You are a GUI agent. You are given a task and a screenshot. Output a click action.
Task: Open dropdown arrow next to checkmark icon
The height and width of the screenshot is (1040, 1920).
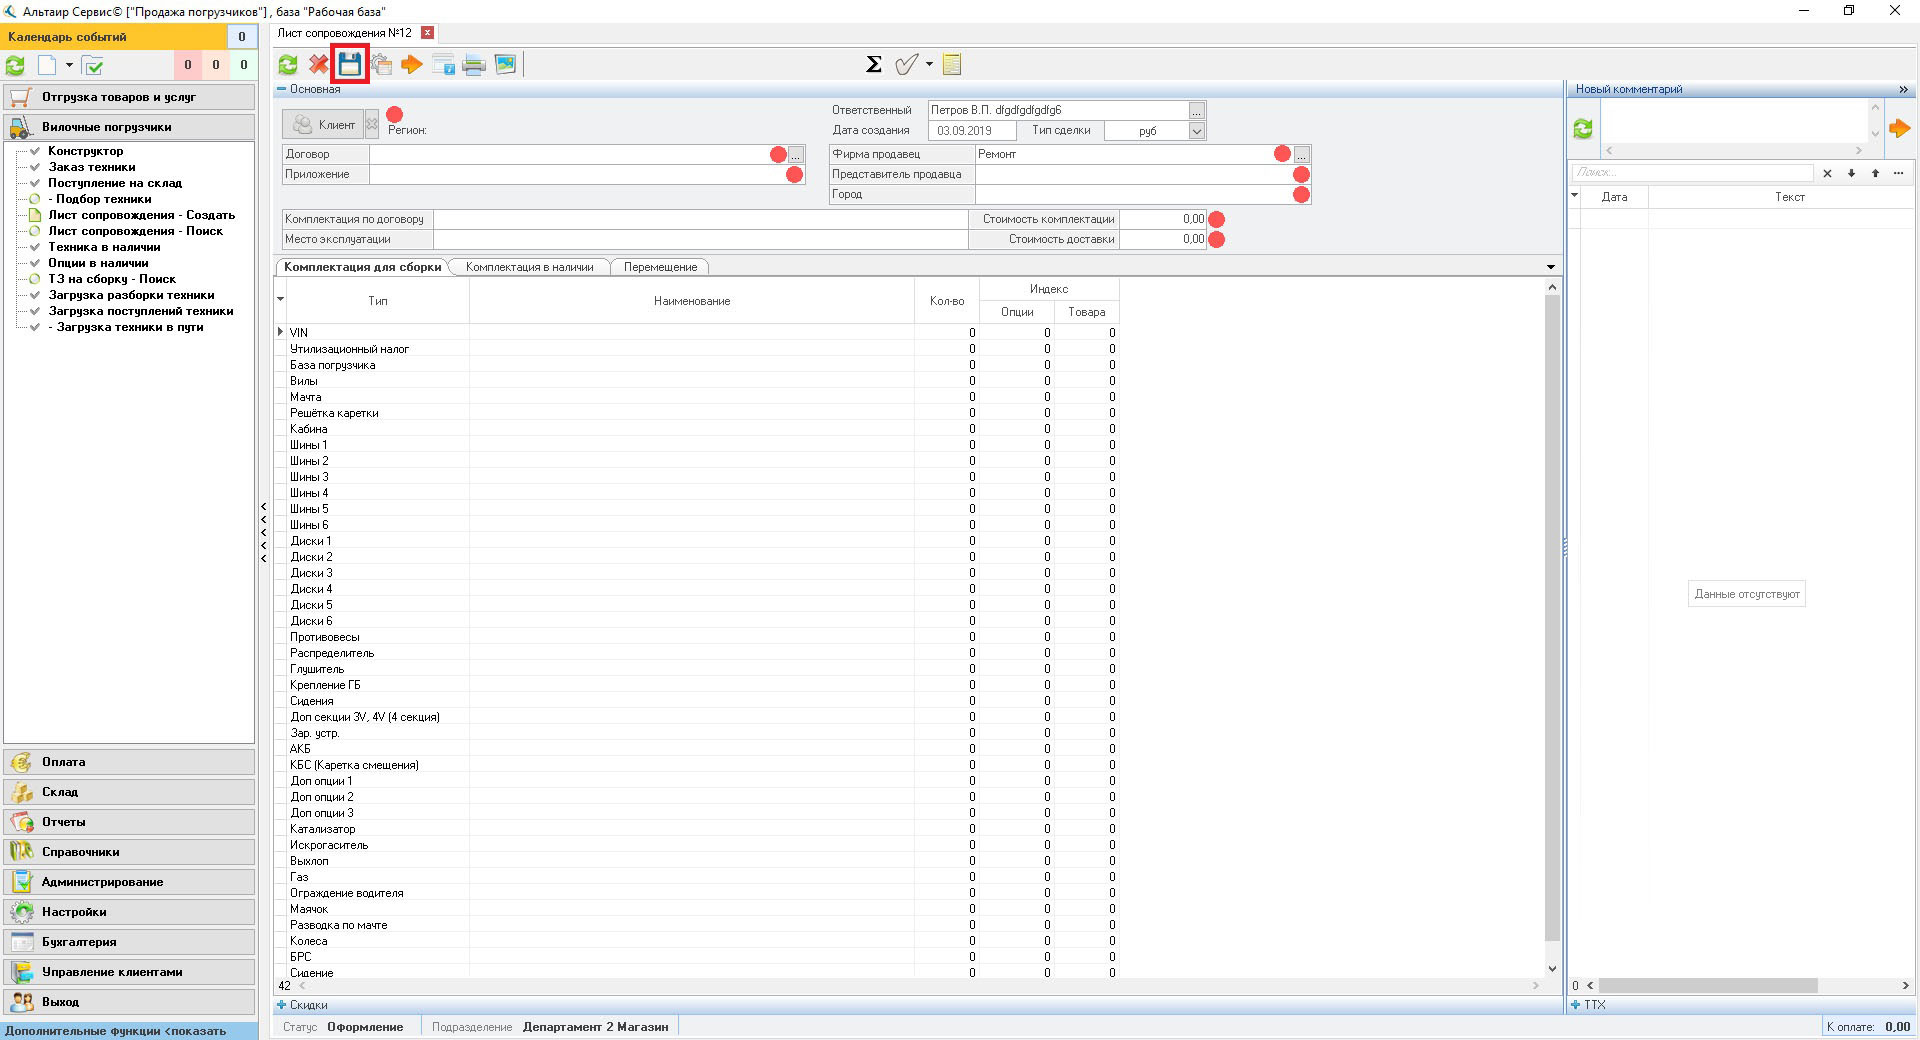pyautogui.click(x=929, y=65)
